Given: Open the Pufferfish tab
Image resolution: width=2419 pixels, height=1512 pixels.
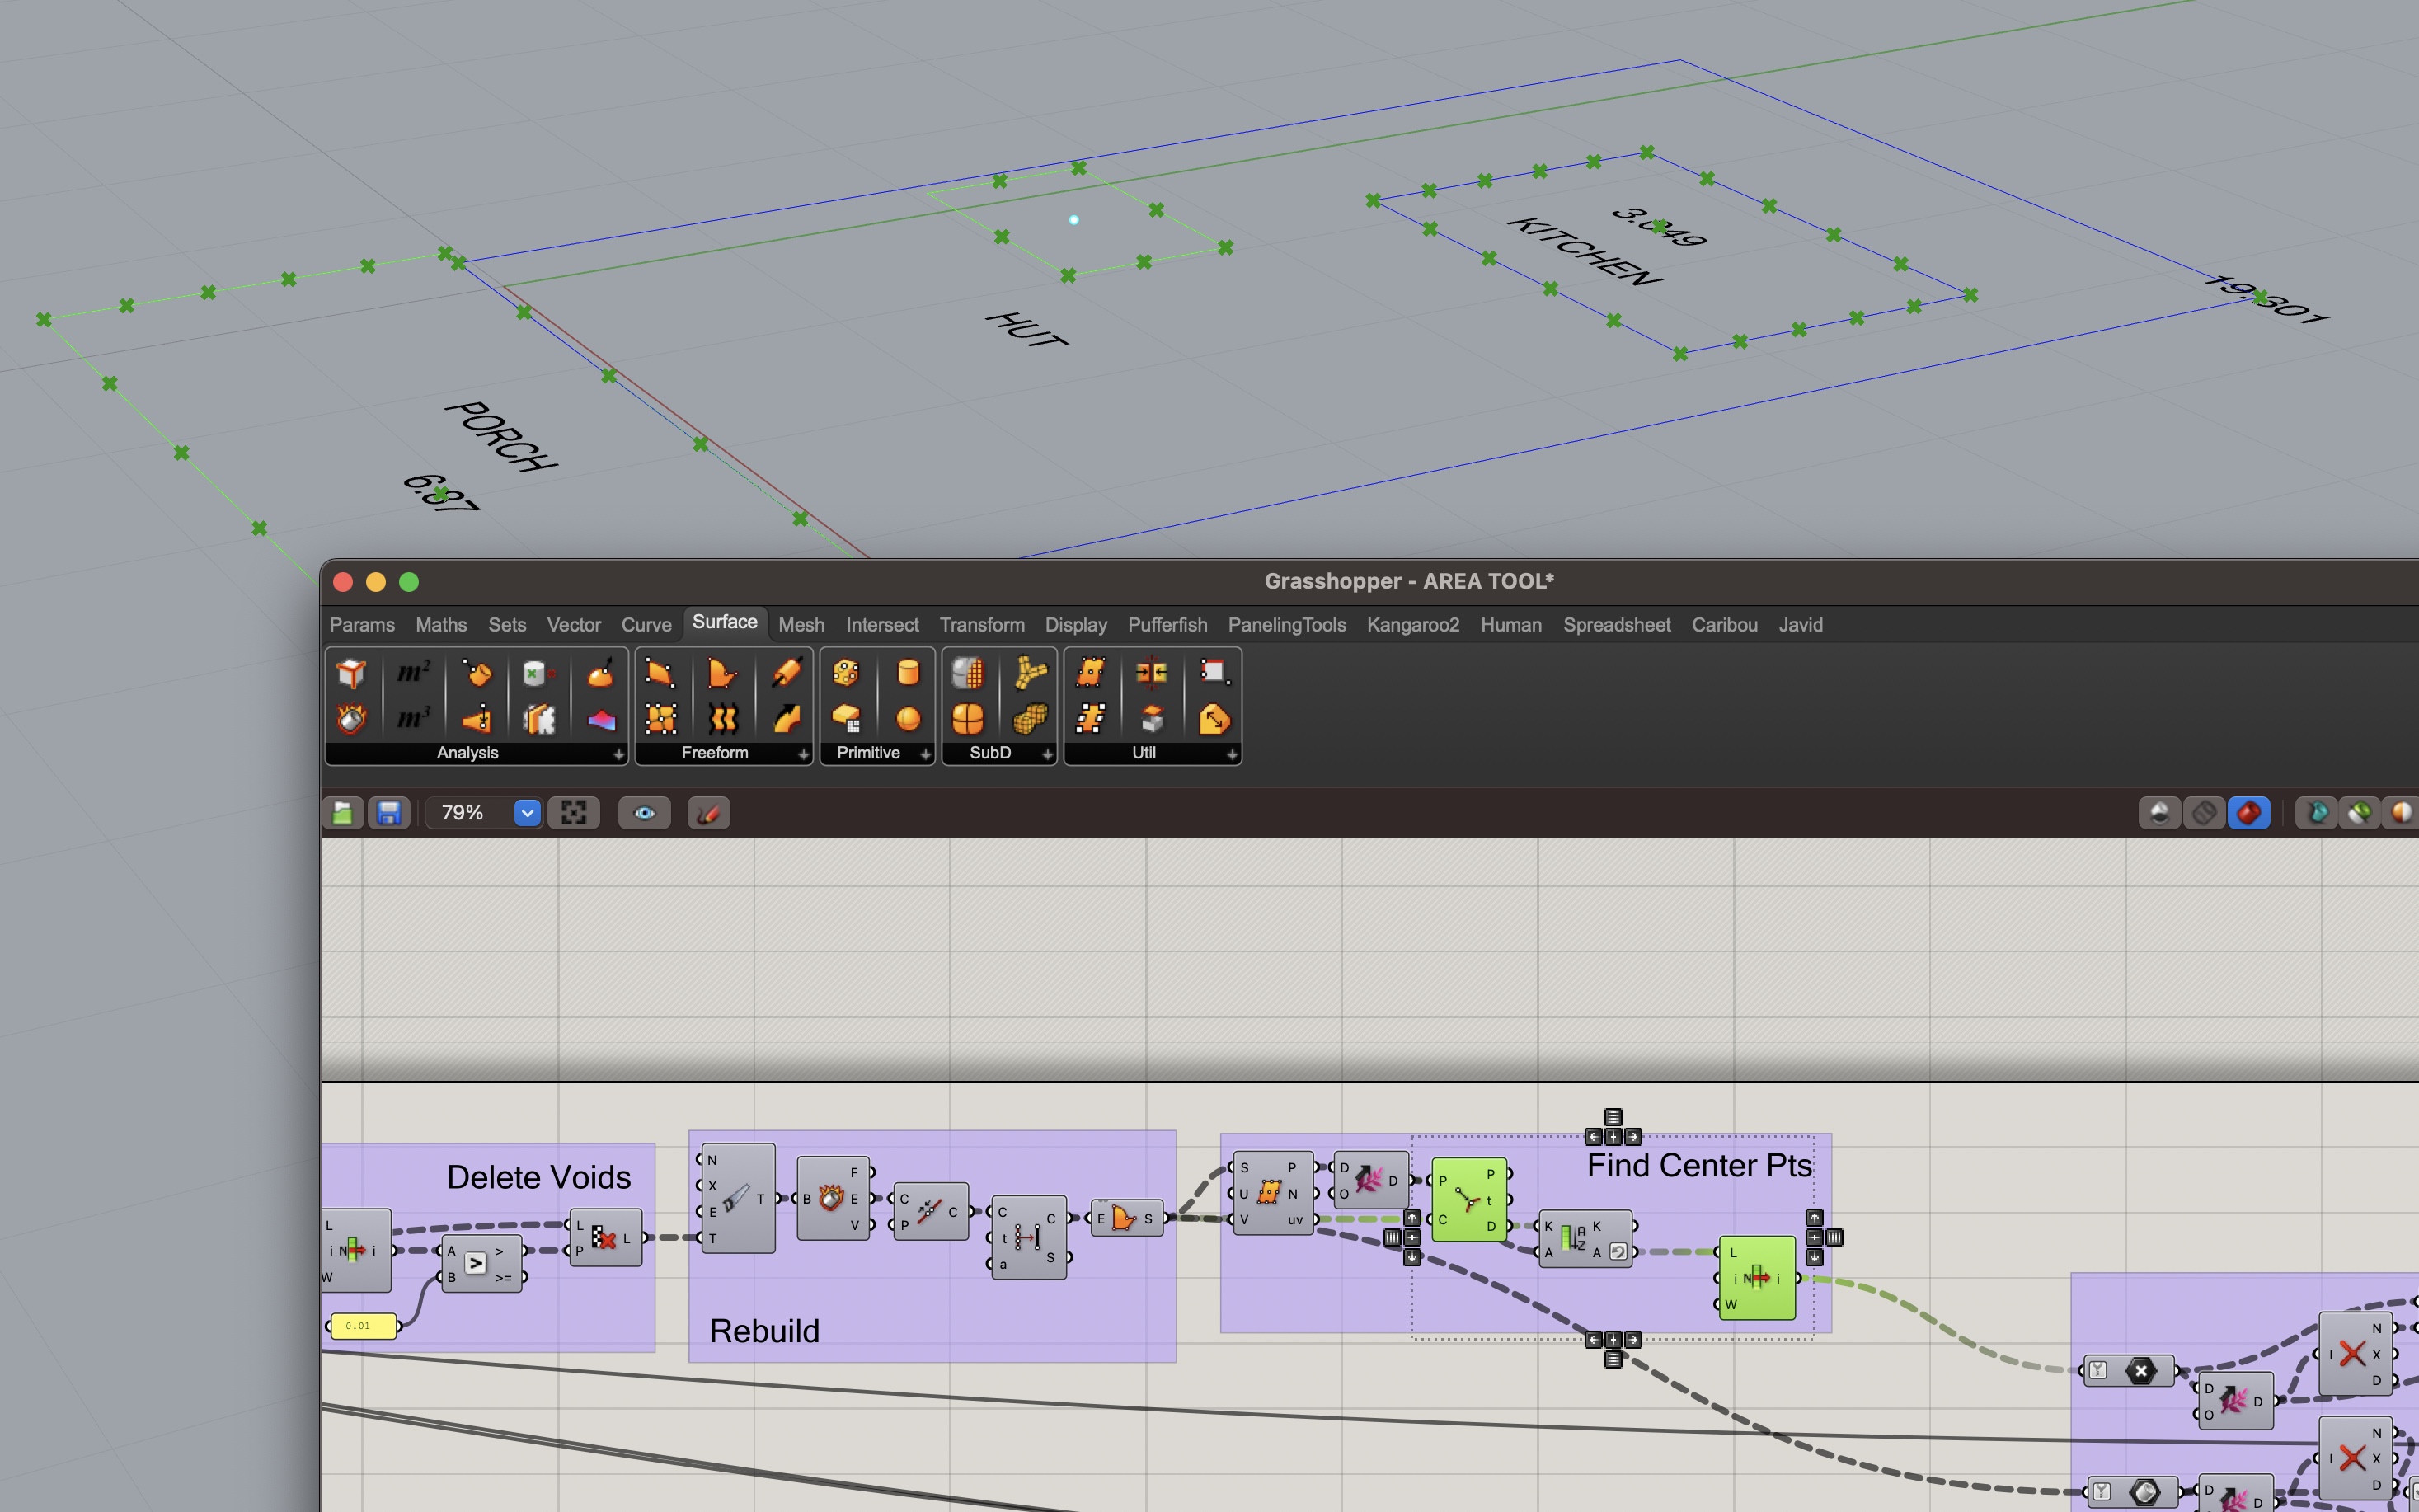Looking at the screenshot, I should (1167, 625).
